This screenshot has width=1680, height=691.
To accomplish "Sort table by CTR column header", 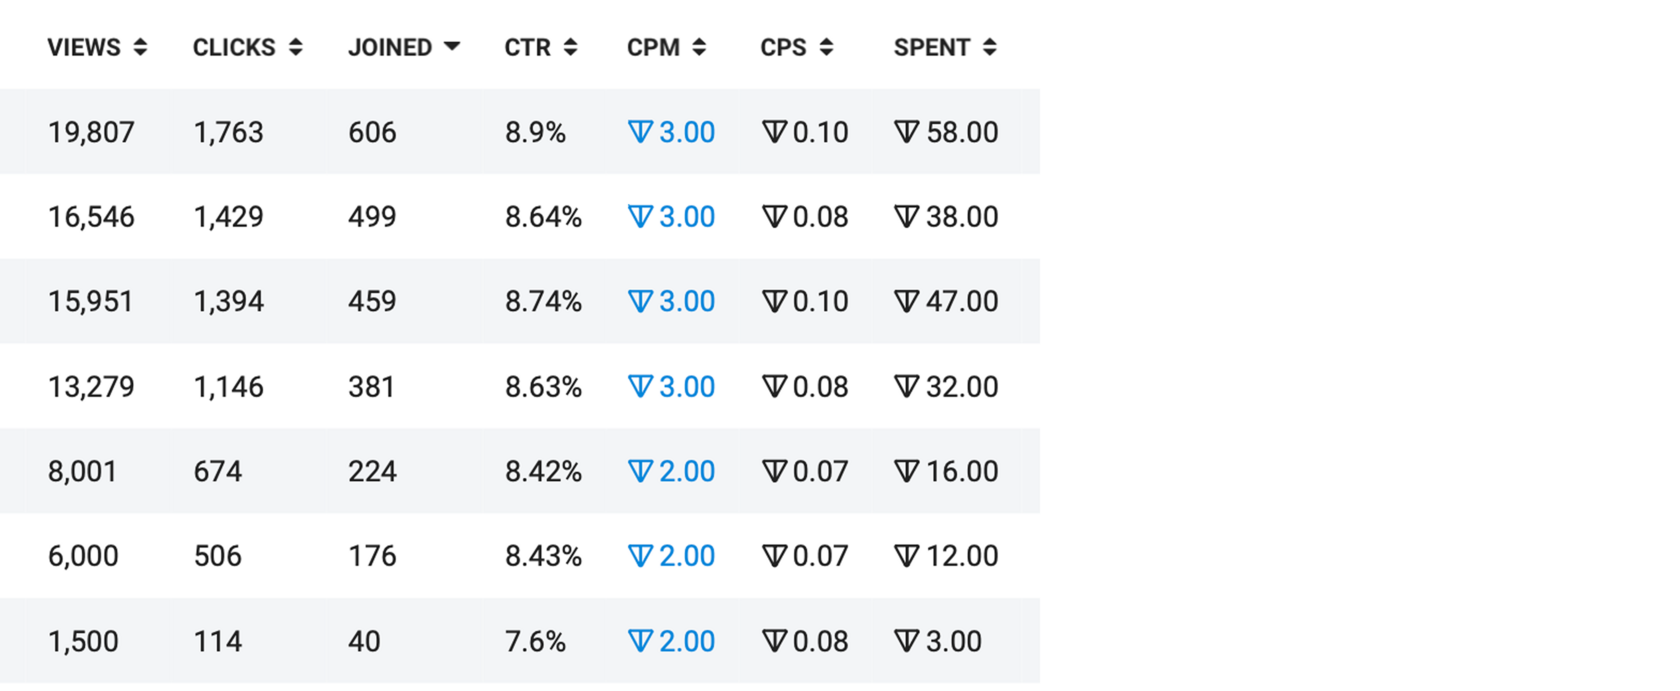I will (x=527, y=47).
